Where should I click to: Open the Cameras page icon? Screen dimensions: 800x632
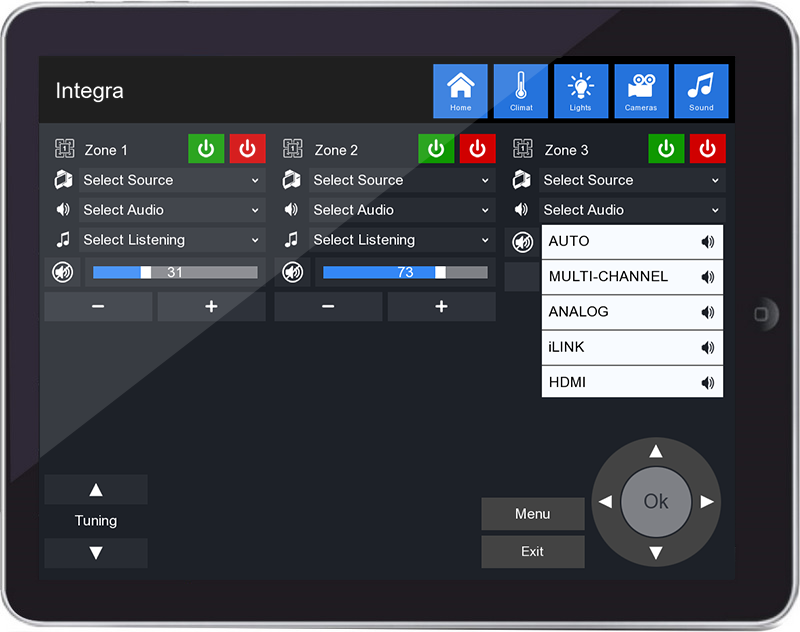[x=641, y=91]
